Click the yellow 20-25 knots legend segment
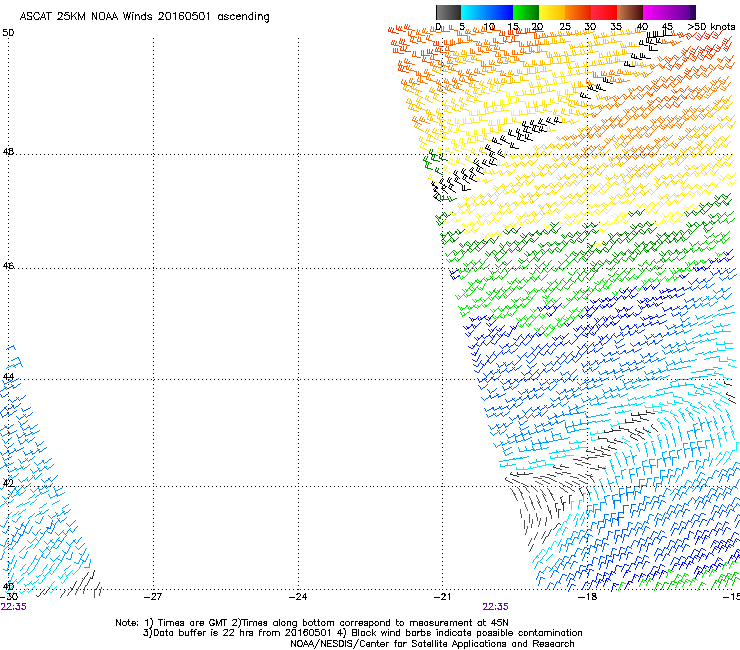The height and width of the screenshot is (650, 740). point(552,12)
